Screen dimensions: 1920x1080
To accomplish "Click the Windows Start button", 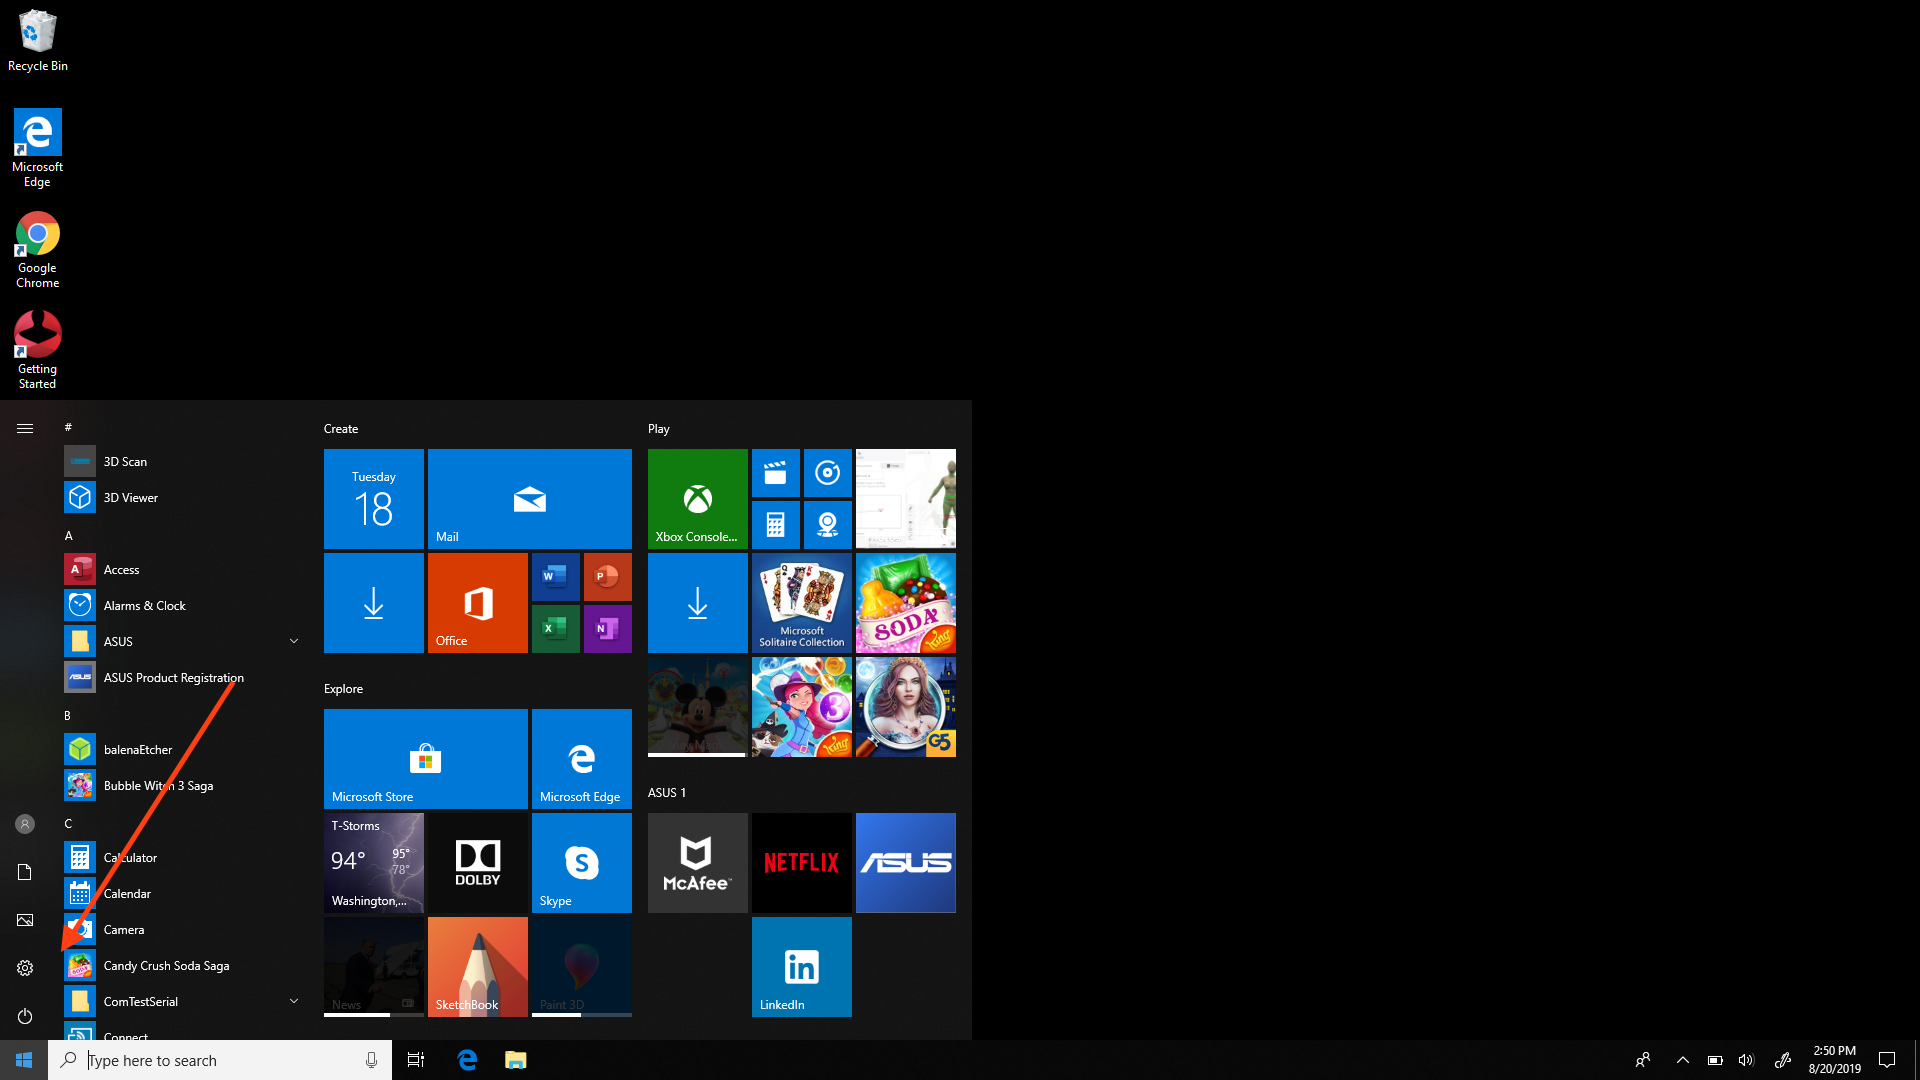I will [x=24, y=1060].
